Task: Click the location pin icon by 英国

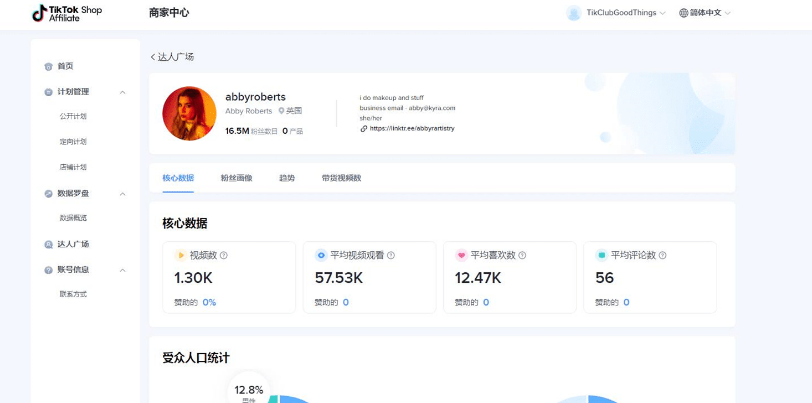Action: point(281,111)
